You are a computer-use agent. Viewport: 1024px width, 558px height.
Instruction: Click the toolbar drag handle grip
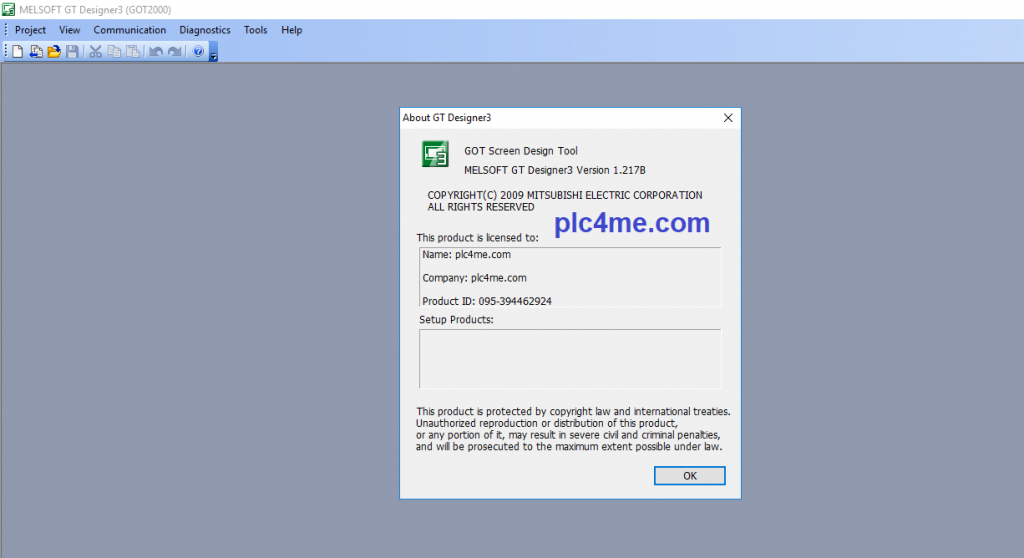(6, 52)
